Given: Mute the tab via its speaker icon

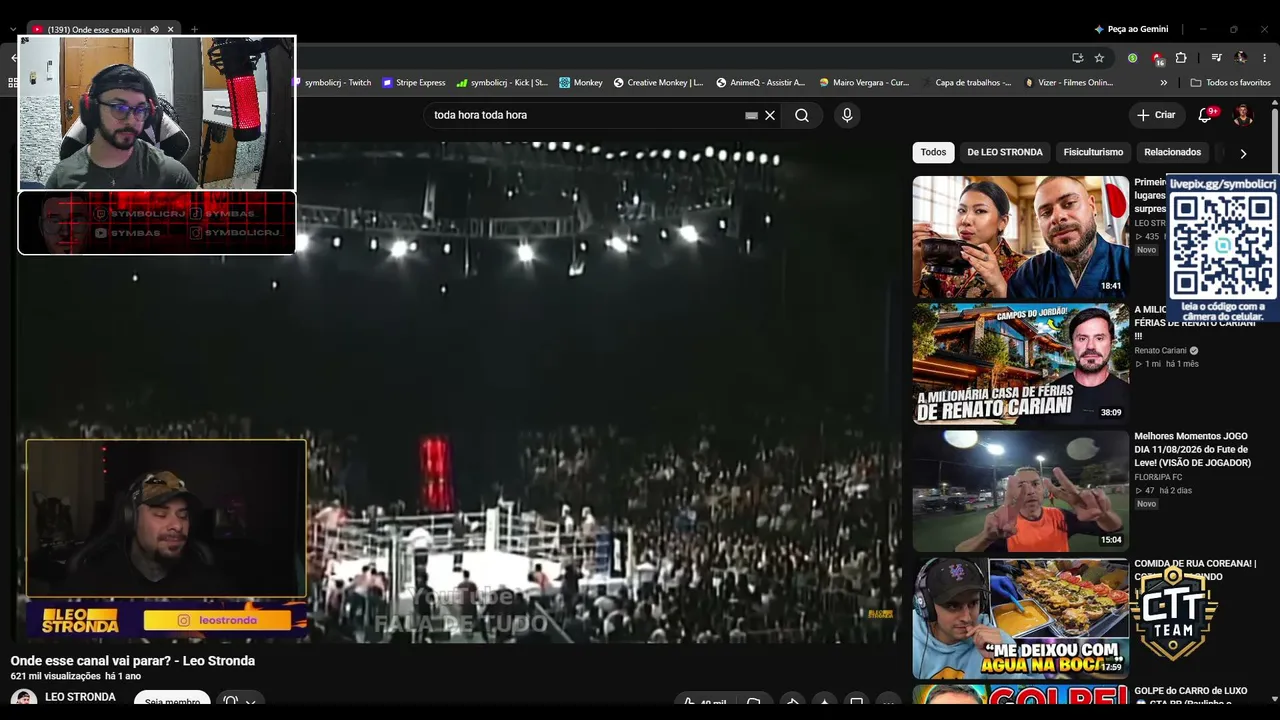Looking at the screenshot, I should pyautogui.click(x=154, y=30).
